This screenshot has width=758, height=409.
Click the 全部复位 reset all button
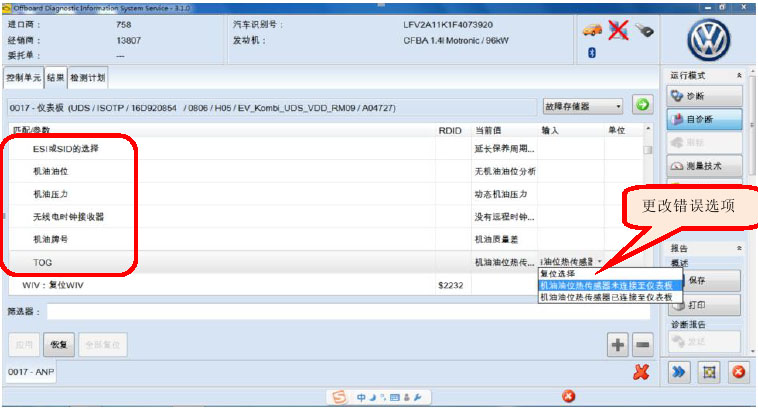pos(103,345)
